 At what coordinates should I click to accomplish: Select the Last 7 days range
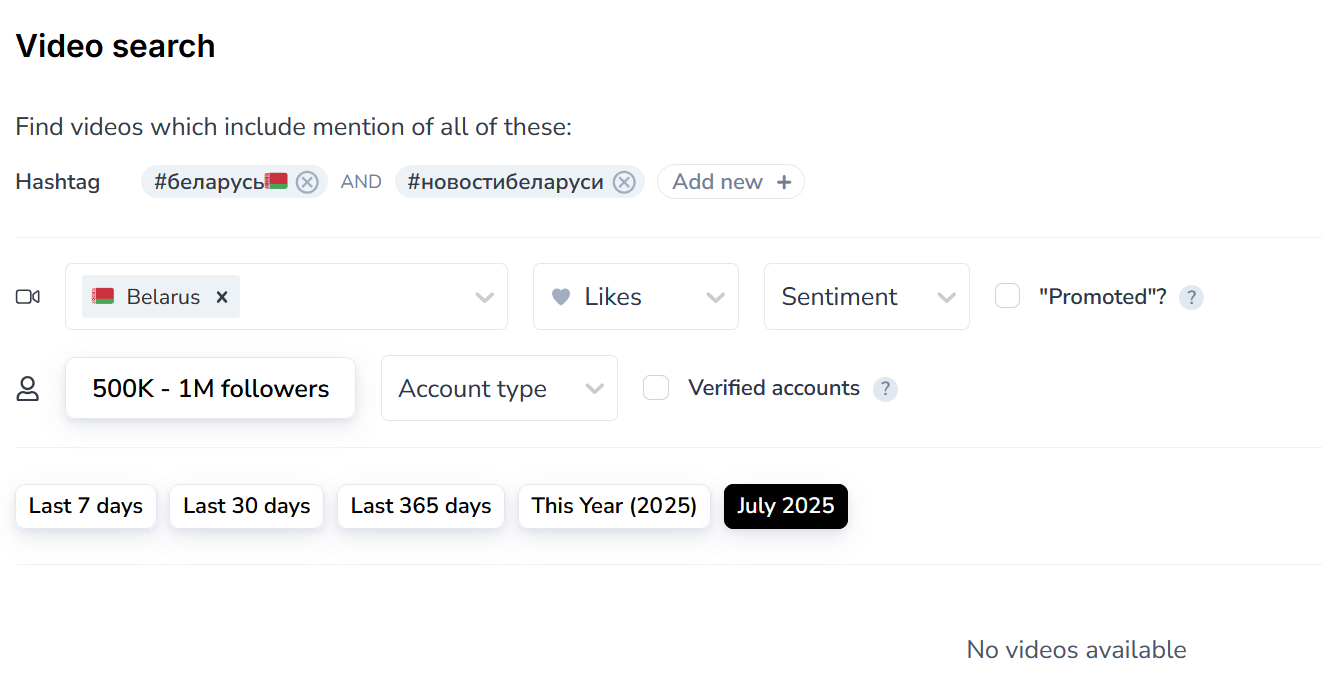[86, 506]
